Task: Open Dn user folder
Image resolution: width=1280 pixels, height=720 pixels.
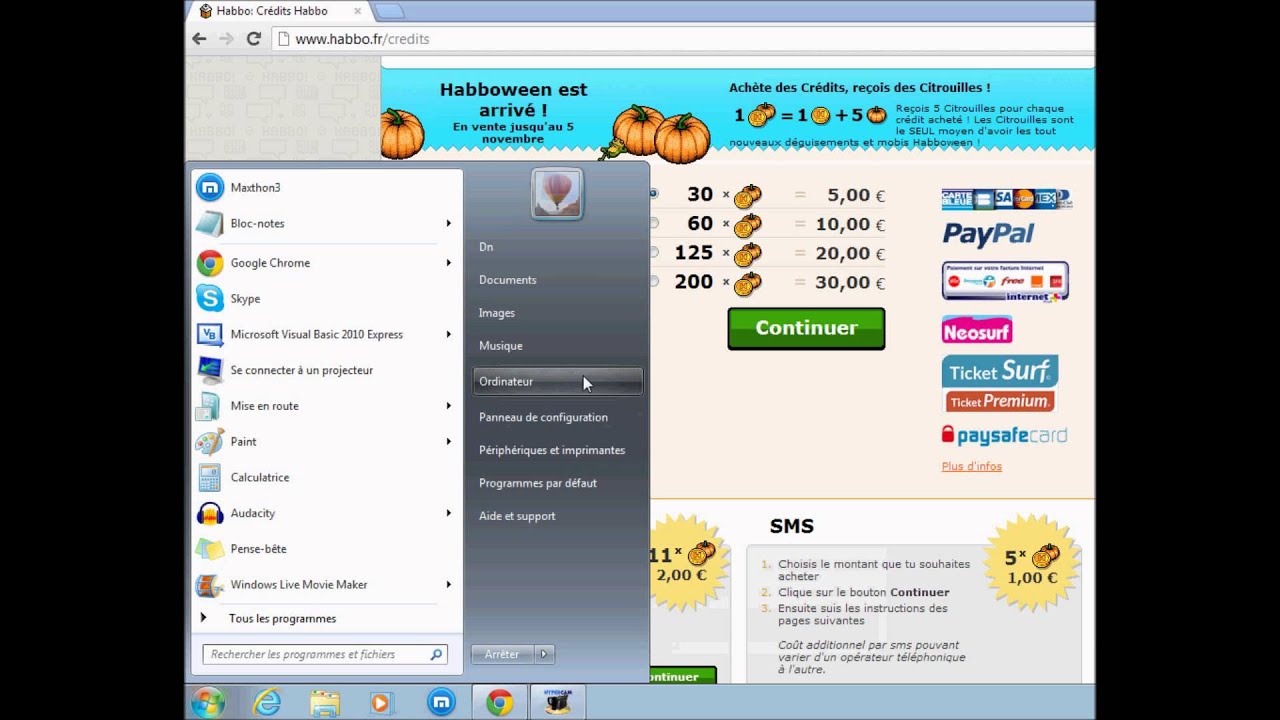Action: [x=557, y=246]
